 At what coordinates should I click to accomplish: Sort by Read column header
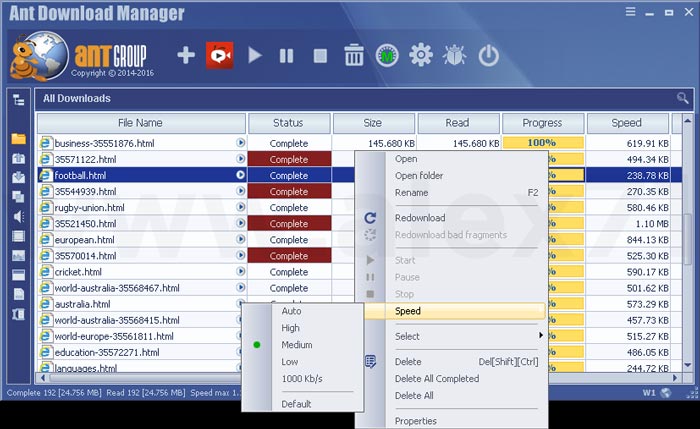tap(458, 123)
